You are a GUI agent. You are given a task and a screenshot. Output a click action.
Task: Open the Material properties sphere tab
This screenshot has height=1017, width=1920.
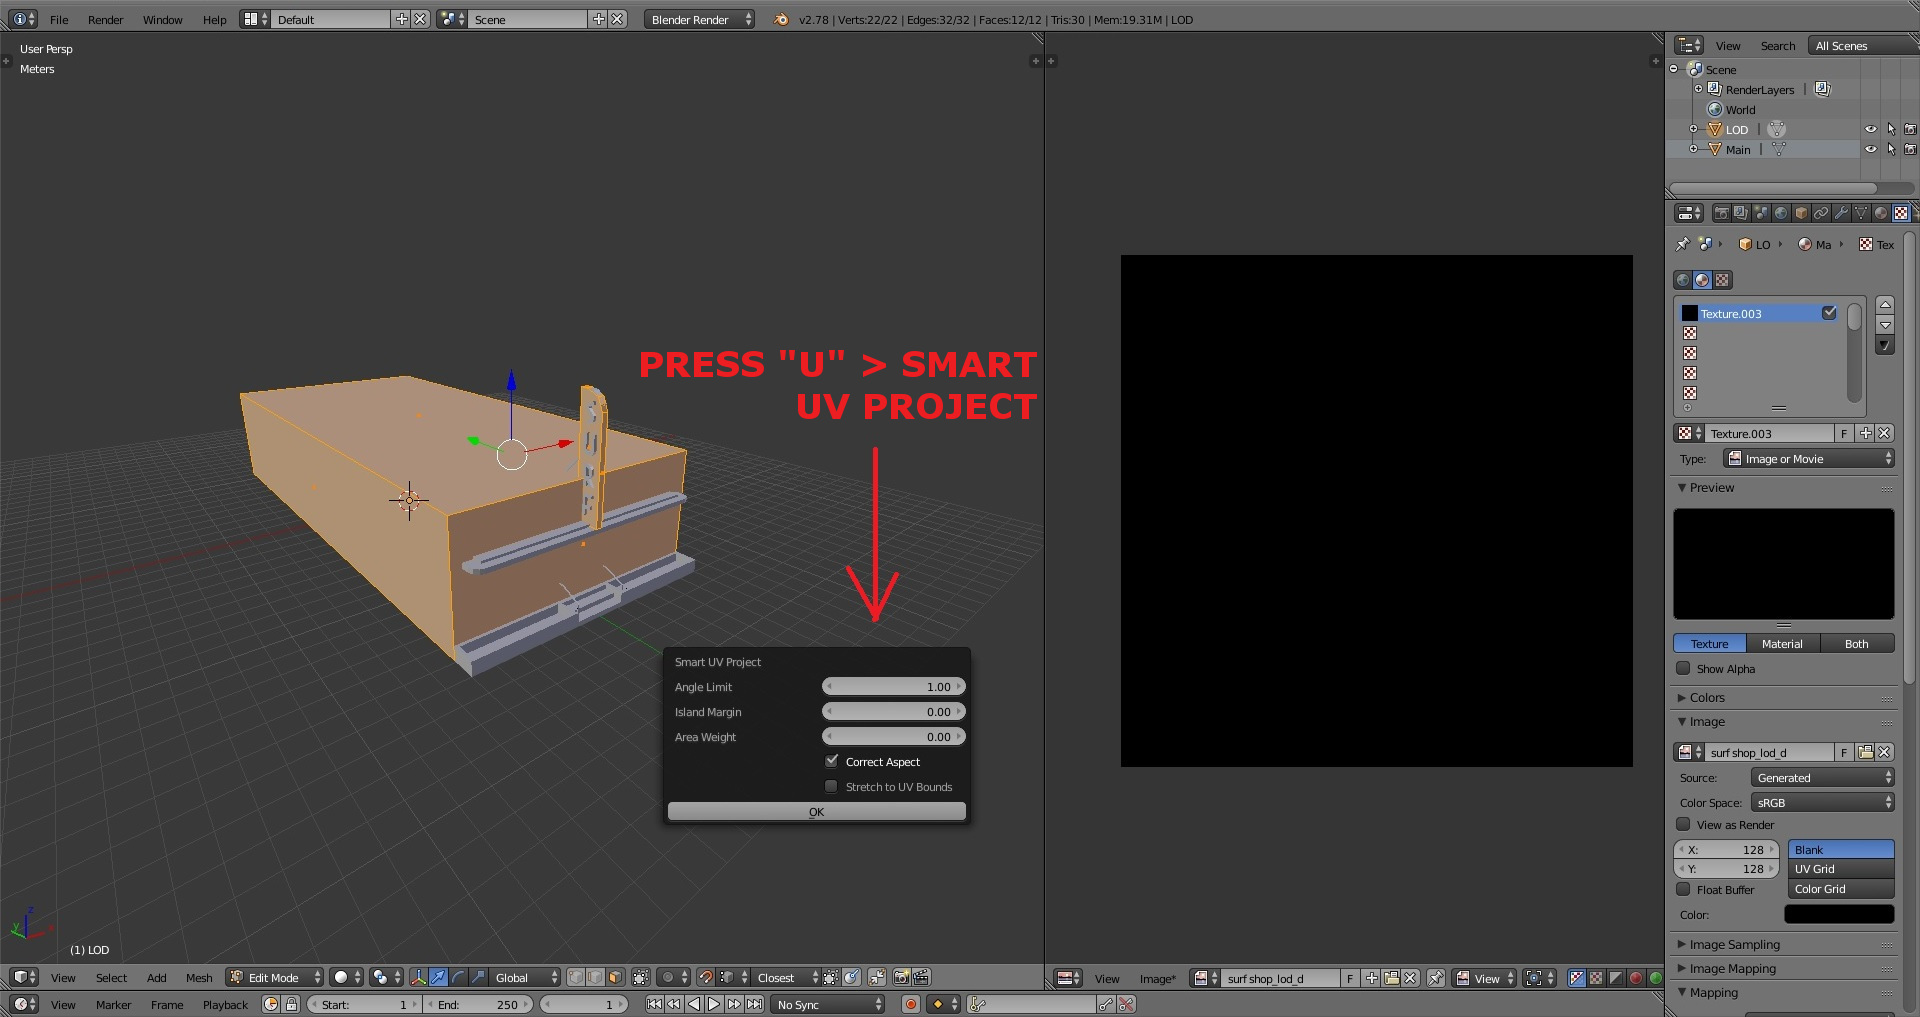[1881, 213]
